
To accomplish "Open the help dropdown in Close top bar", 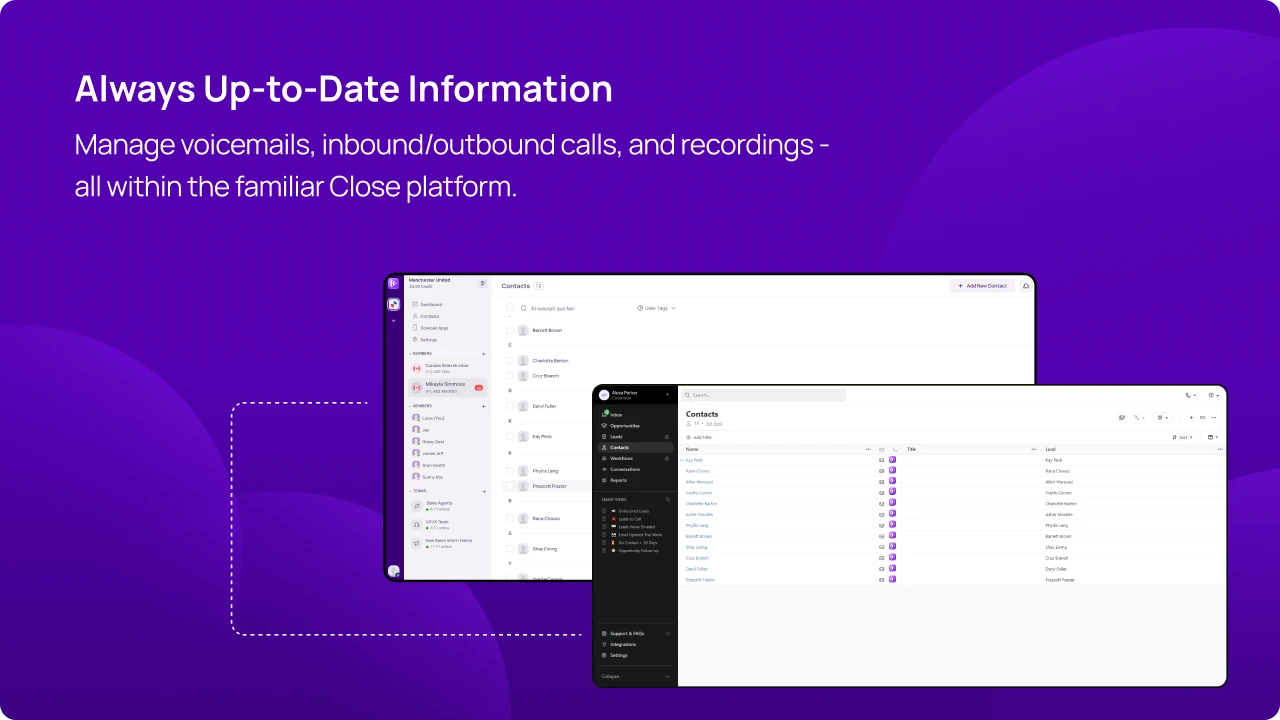I will pyautogui.click(x=1214, y=395).
